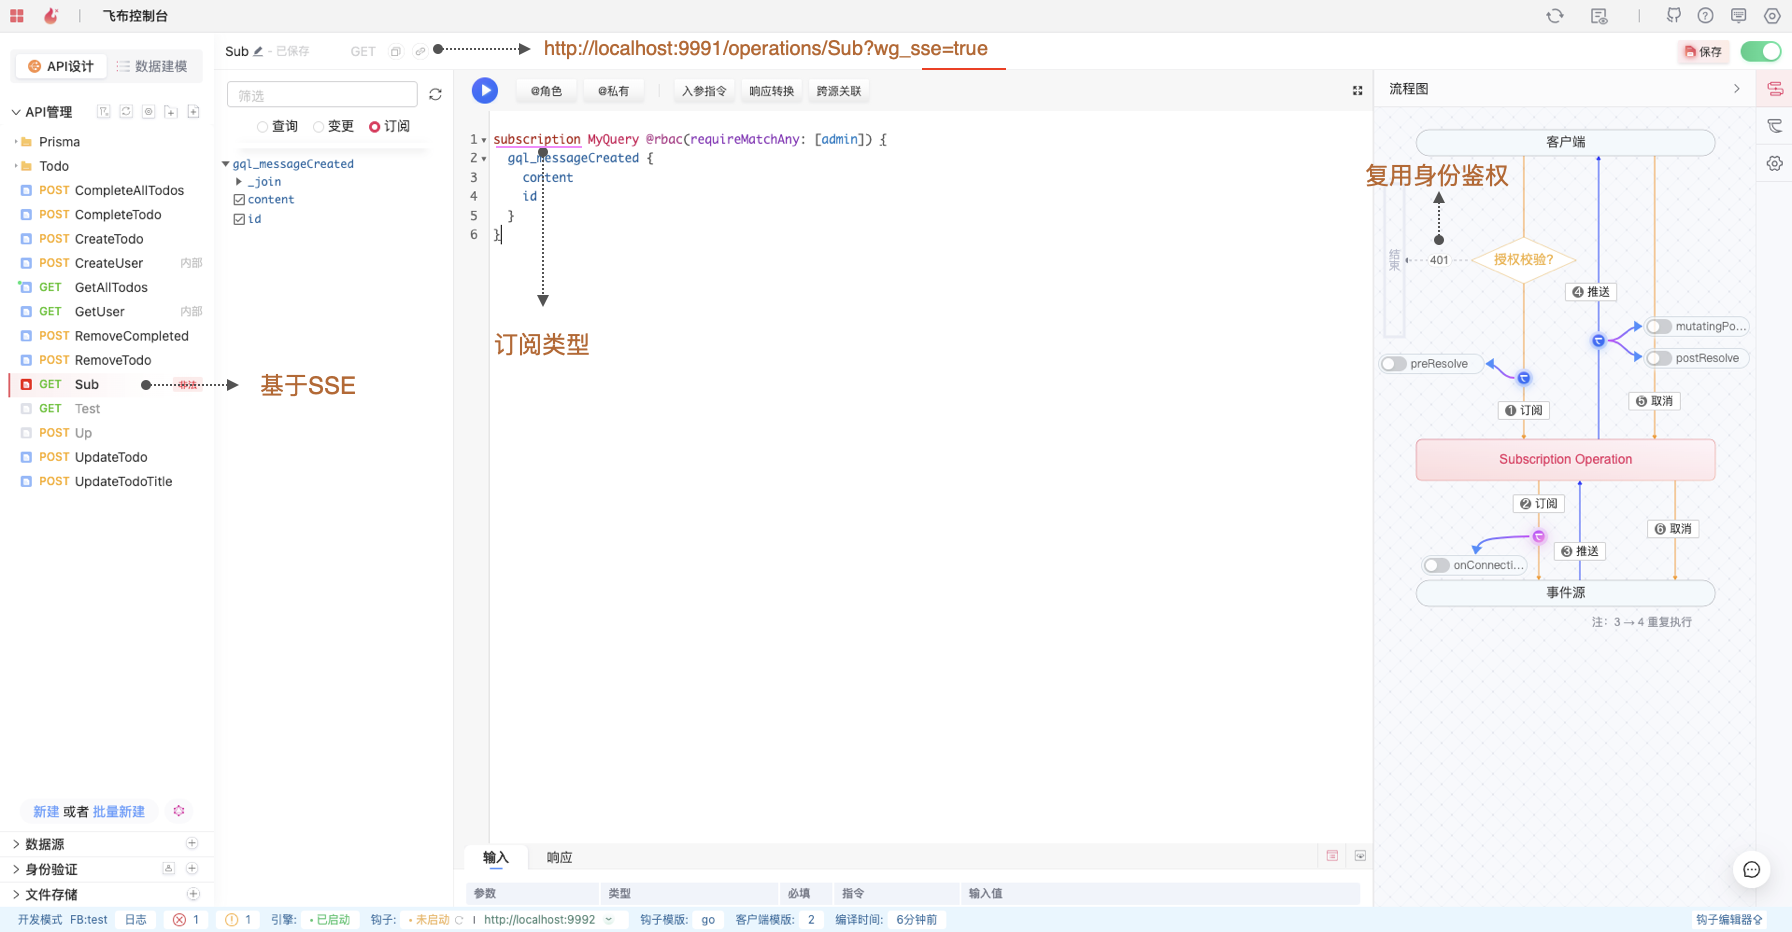Image resolution: width=1792 pixels, height=932 pixels.
Task: Enable the postResolve hook switch
Action: click(1660, 358)
